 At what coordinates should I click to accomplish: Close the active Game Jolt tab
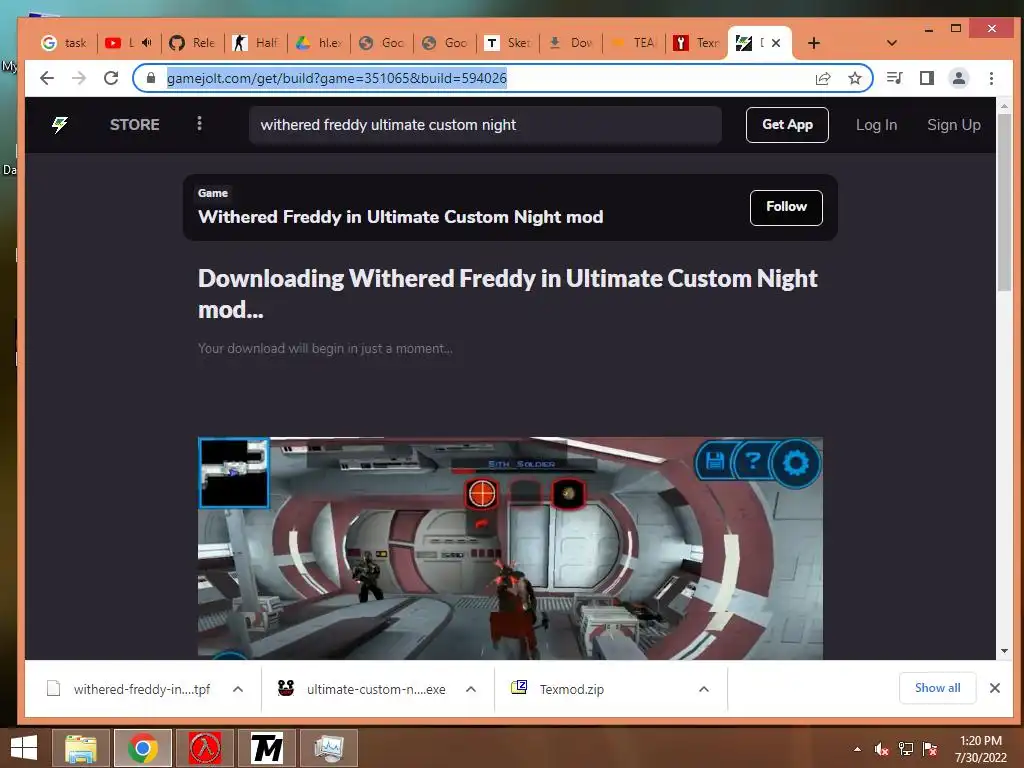[x=776, y=43]
